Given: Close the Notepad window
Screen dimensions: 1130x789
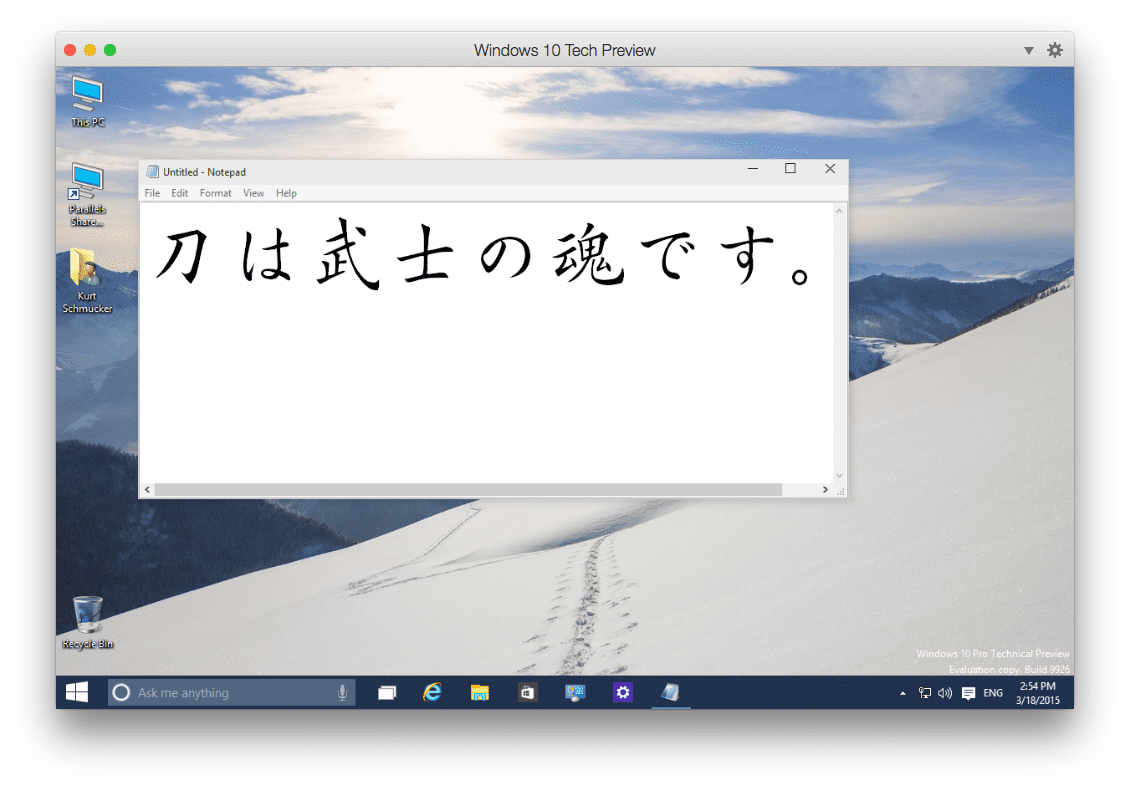Looking at the screenshot, I should pos(830,169).
